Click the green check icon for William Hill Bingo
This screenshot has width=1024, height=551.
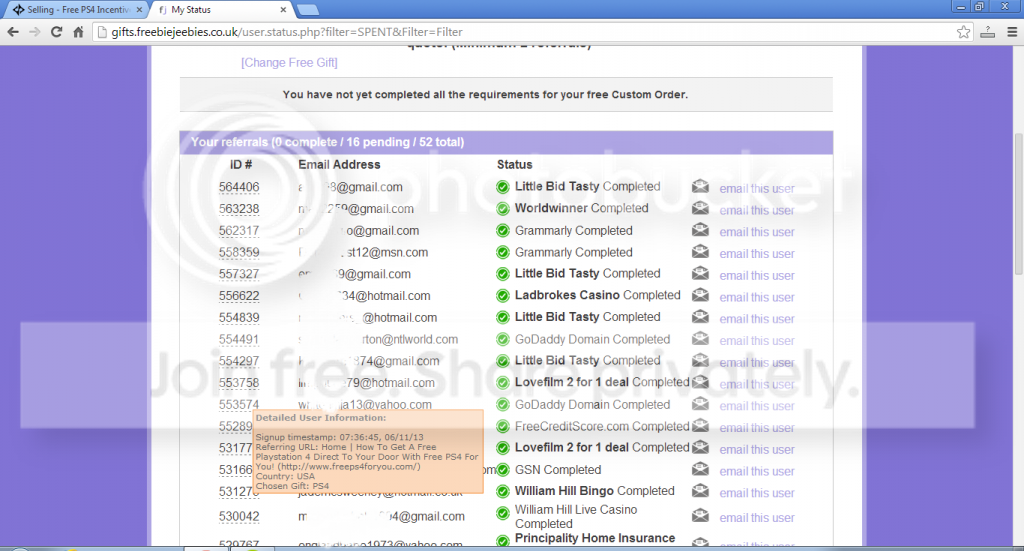tap(503, 491)
